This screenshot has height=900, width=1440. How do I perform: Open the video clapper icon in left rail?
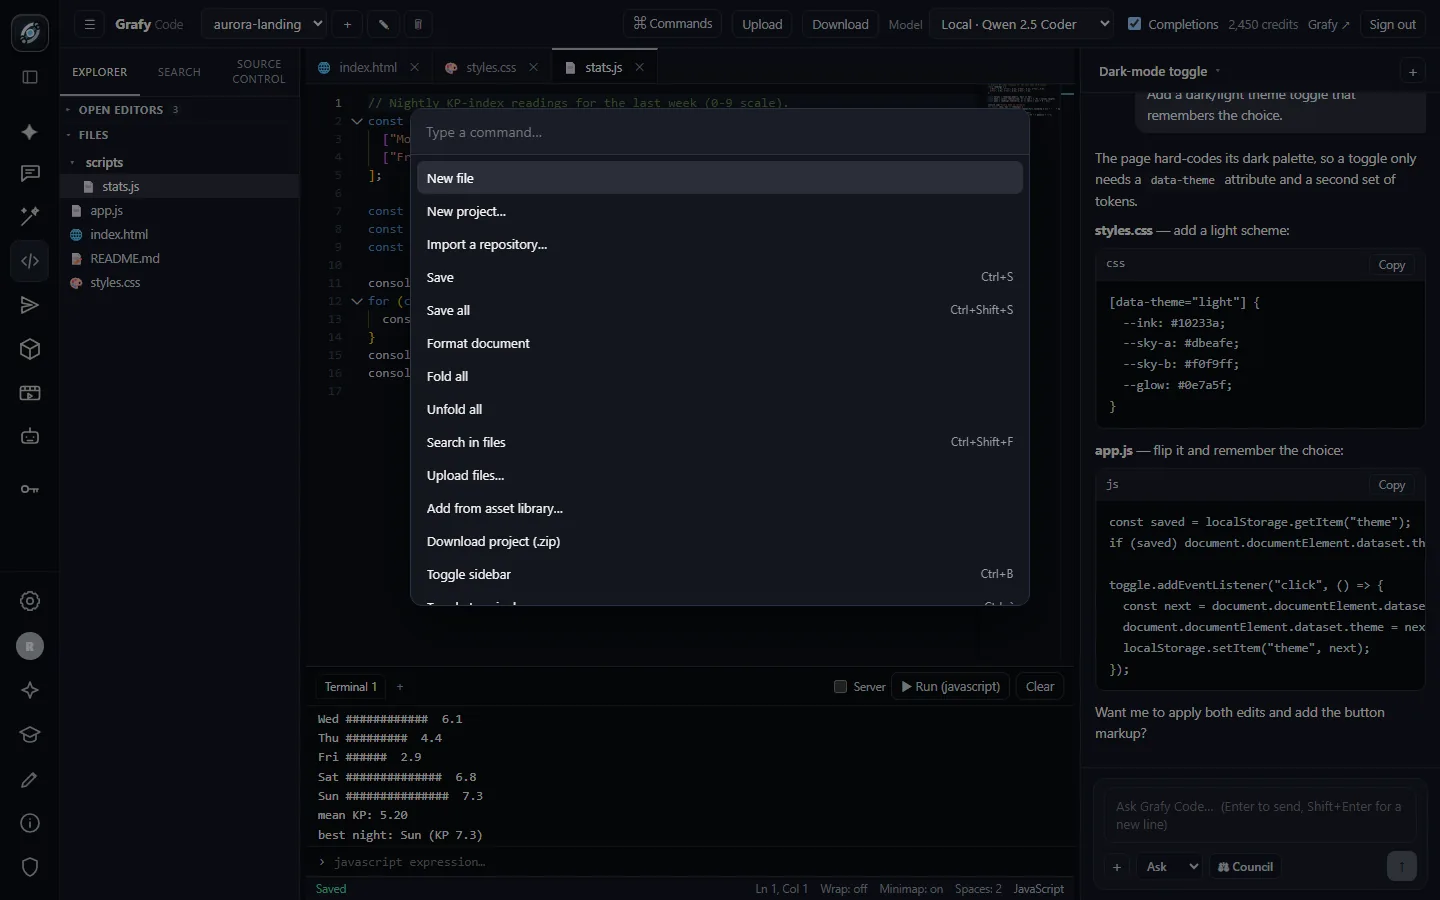30,393
